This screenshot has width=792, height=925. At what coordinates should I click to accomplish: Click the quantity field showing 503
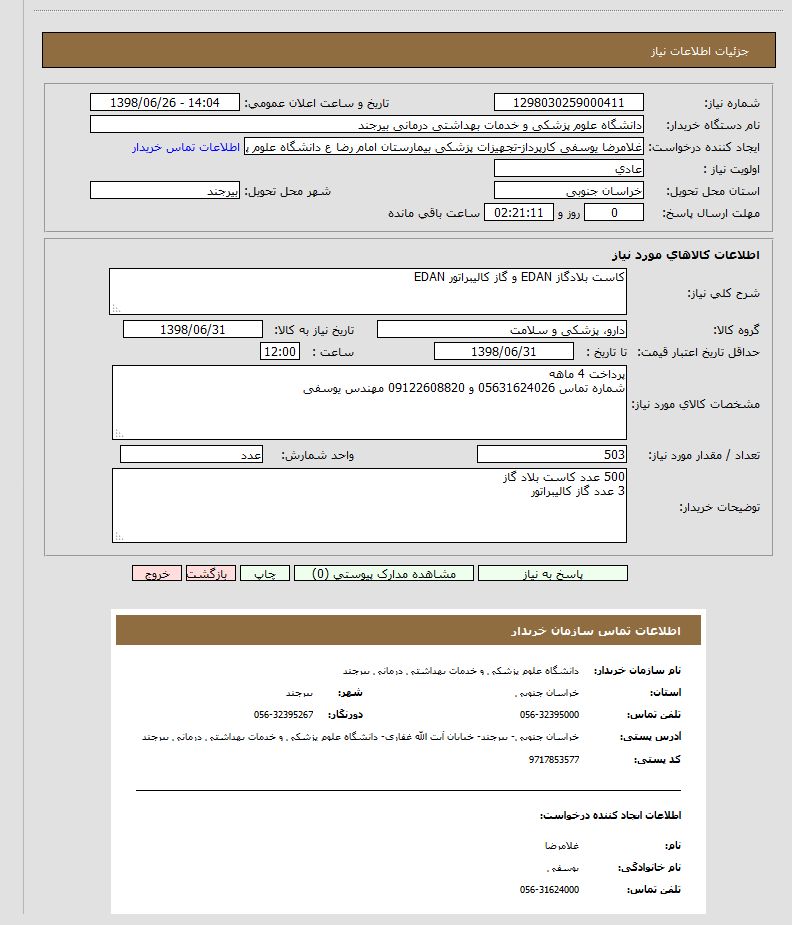point(552,455)
